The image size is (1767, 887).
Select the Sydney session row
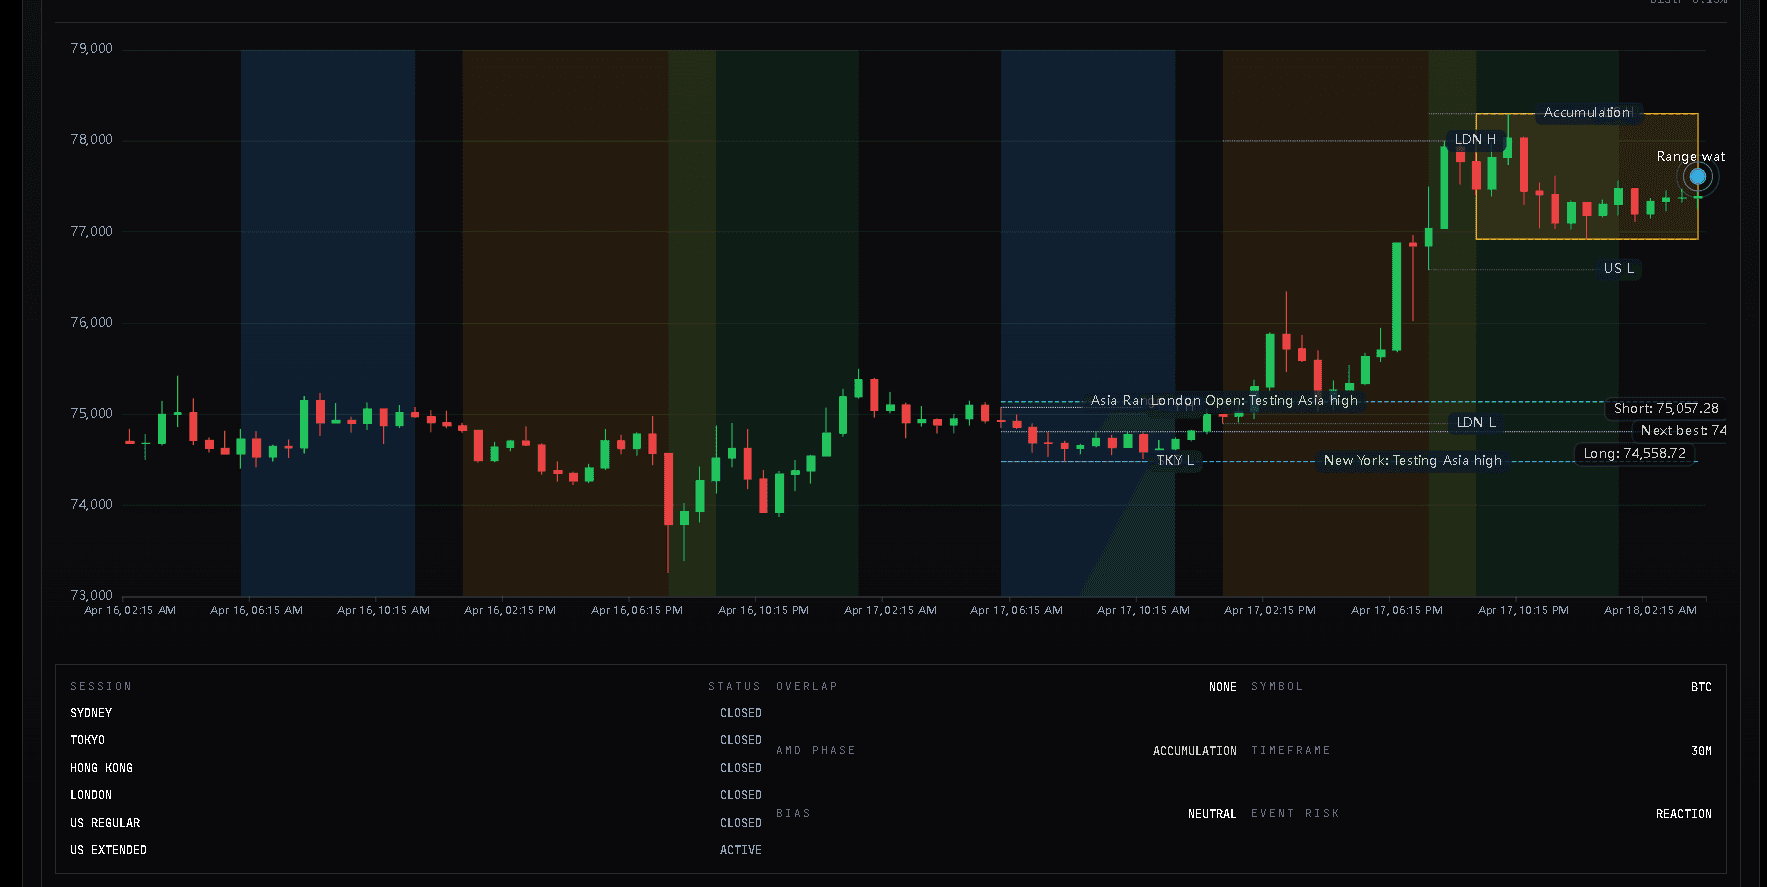pyautogui.click(x=91, y=714)
